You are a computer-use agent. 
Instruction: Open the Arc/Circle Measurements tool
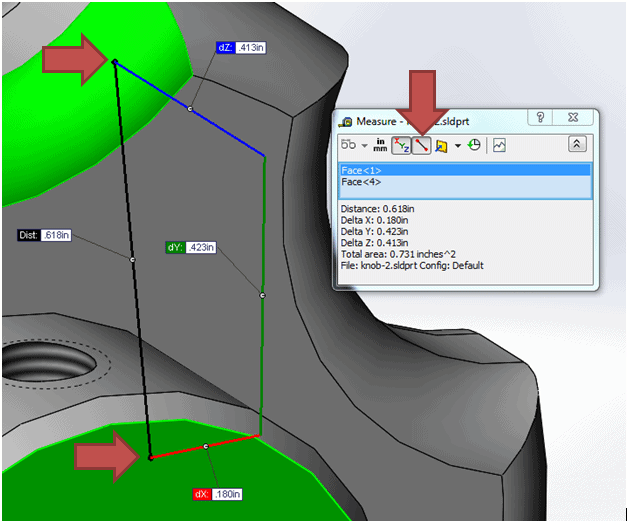(349, 145)
